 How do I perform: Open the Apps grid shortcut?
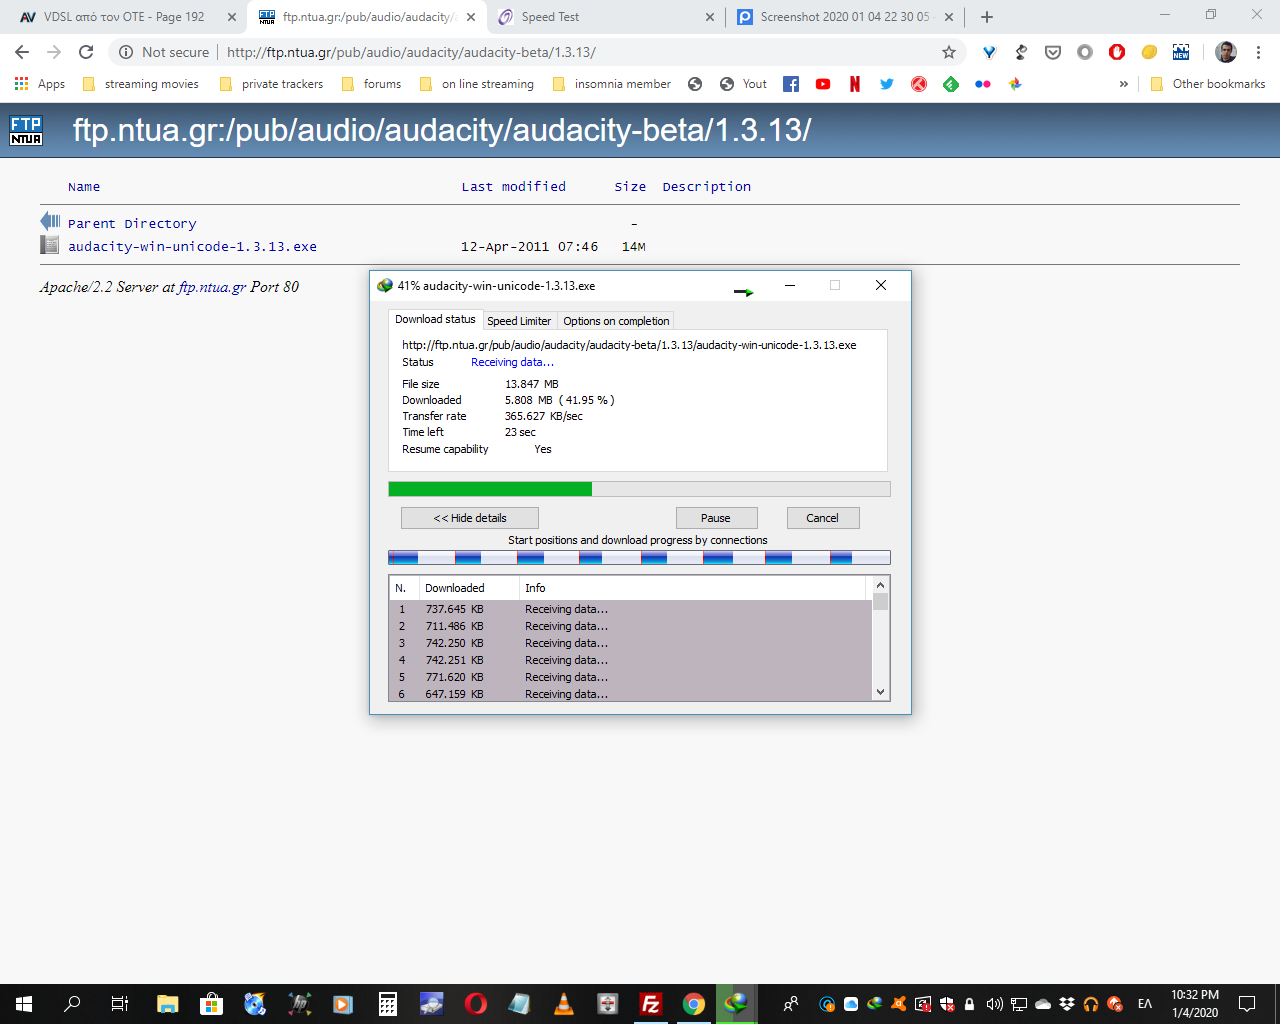tap(40, 84)
